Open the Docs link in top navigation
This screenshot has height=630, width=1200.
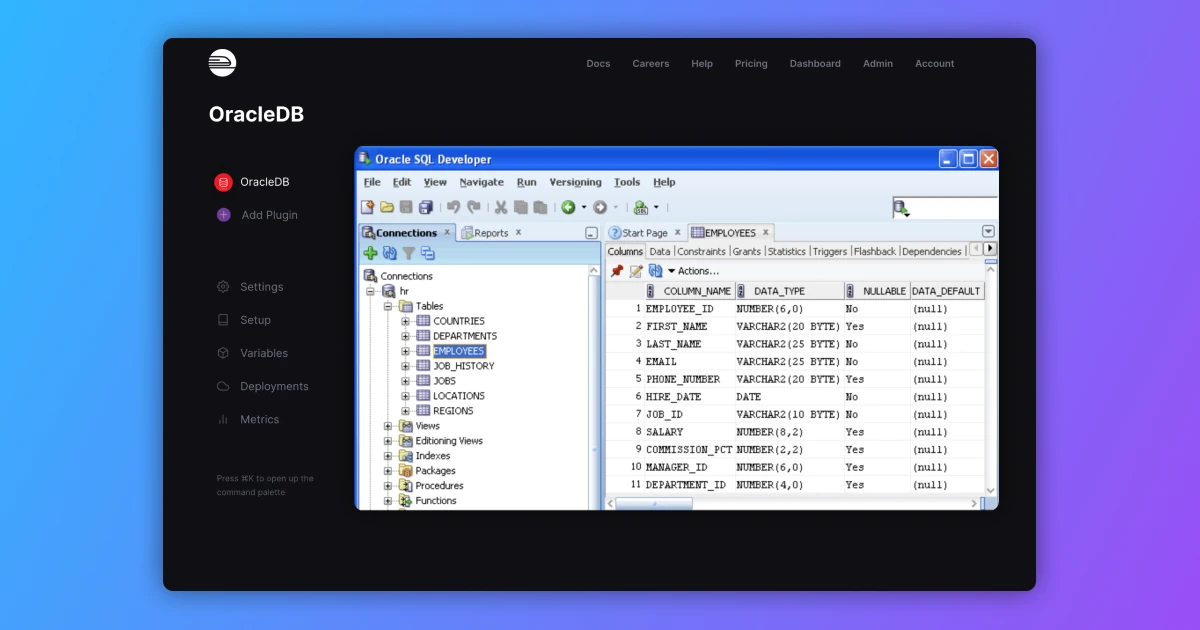click(x=598, y=63)
